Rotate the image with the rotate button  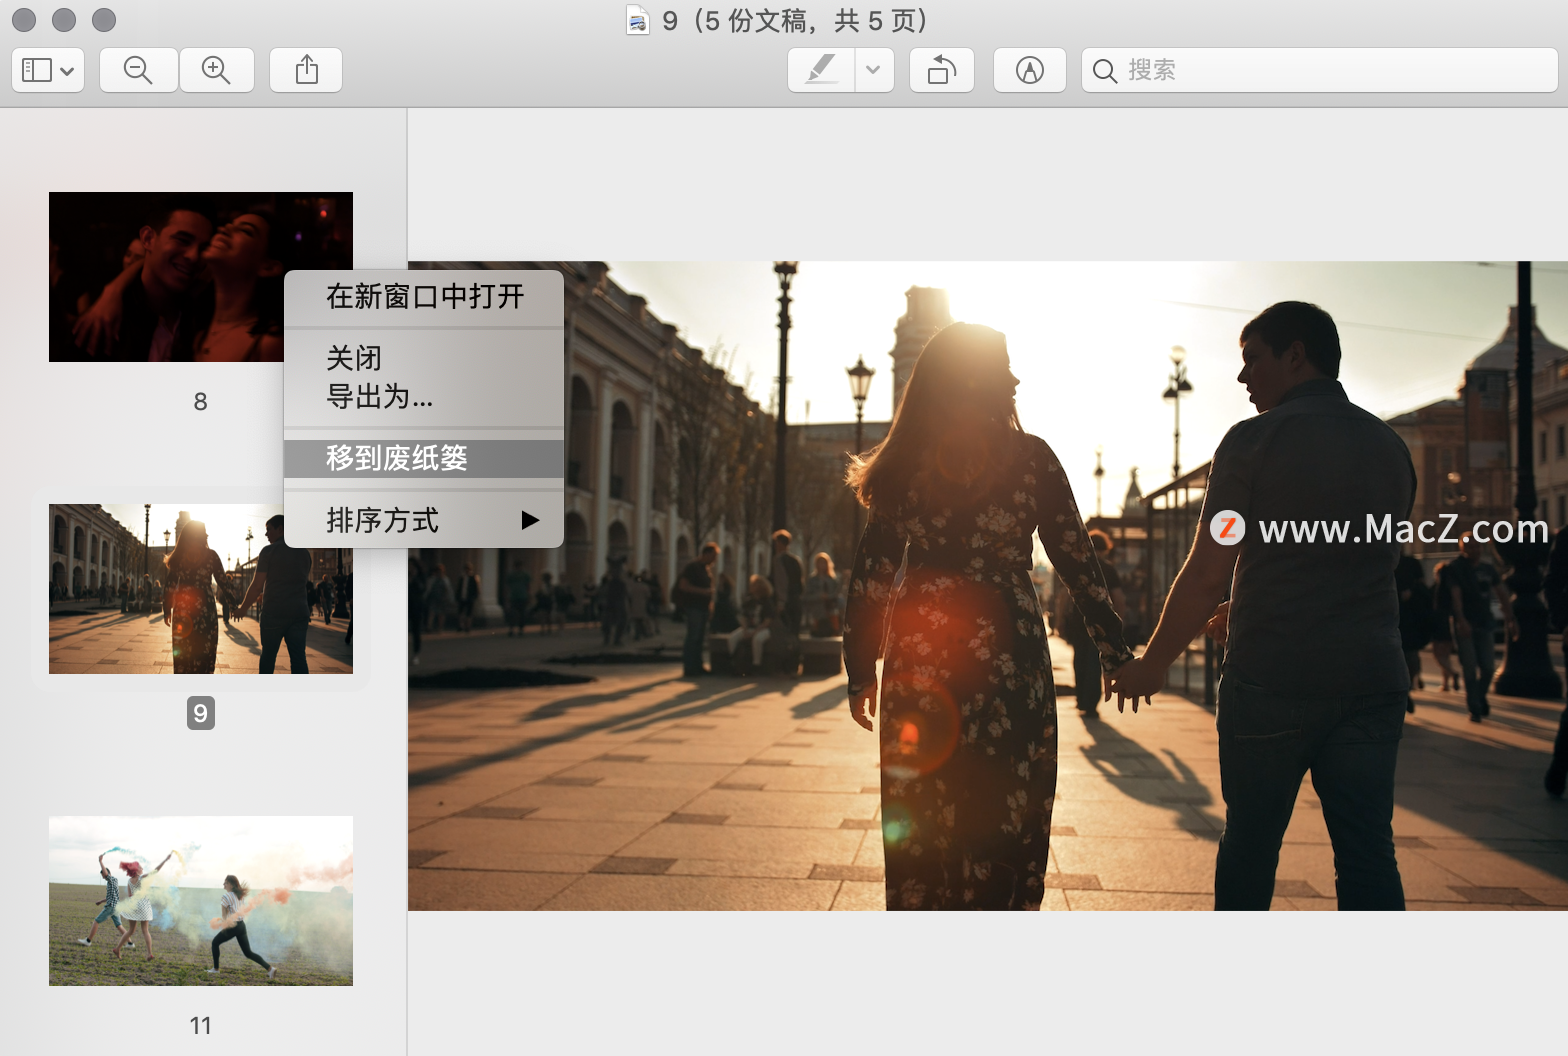point(942,70)
